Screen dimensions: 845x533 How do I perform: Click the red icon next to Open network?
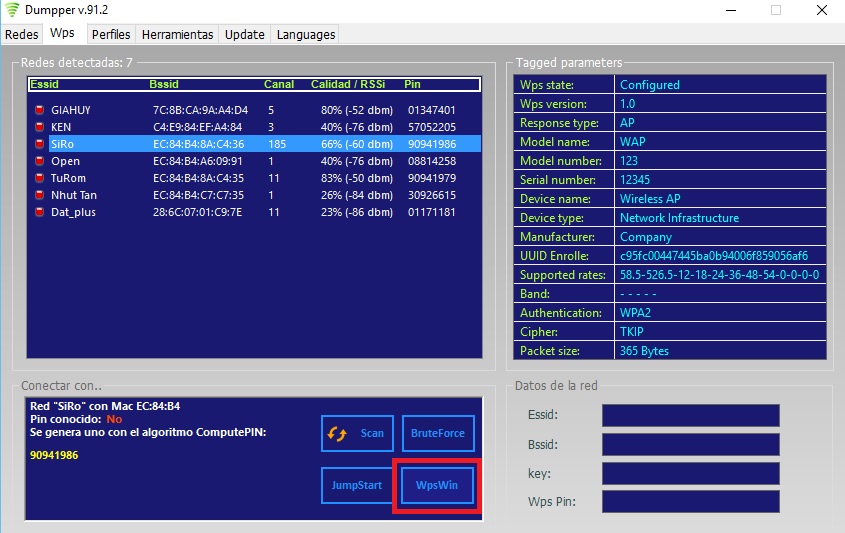39,161
